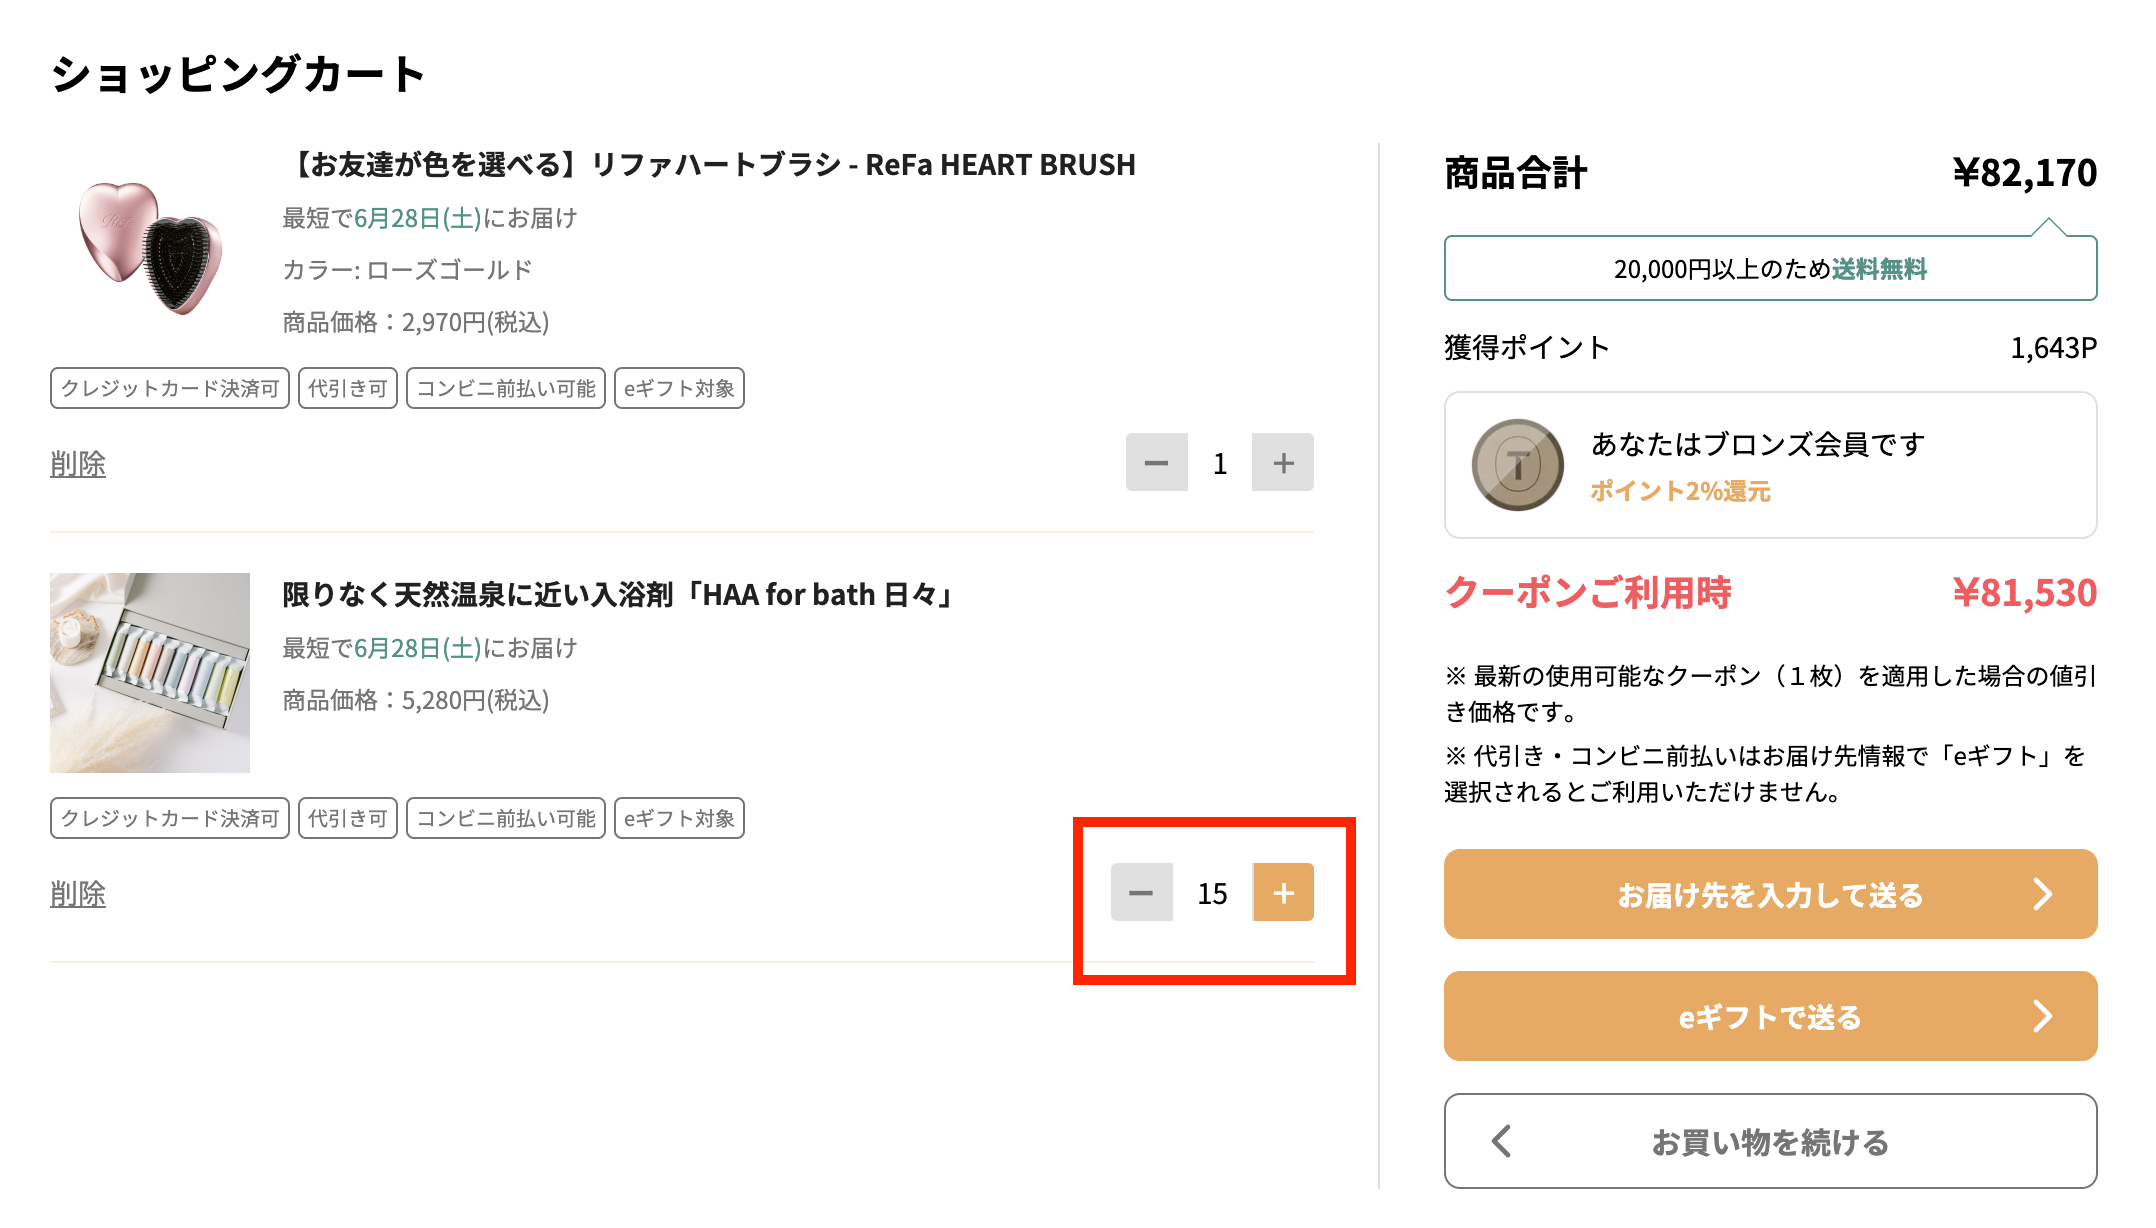This screenshot has width=2156, height=1228.
Task: Open the HAA for bath 日々 title
Action: click(x=619, y=595)
